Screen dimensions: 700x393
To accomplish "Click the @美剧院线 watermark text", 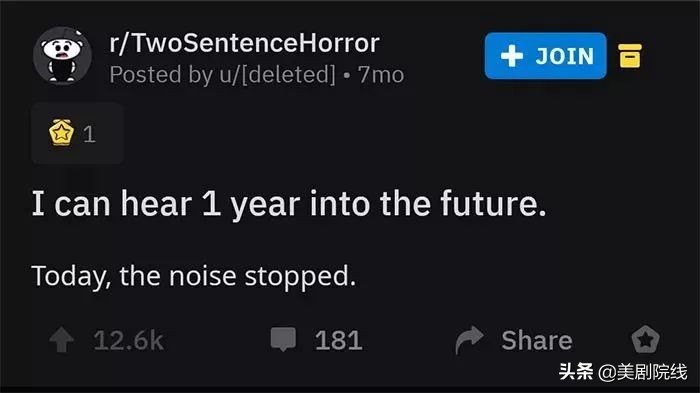I will [642, 372].
